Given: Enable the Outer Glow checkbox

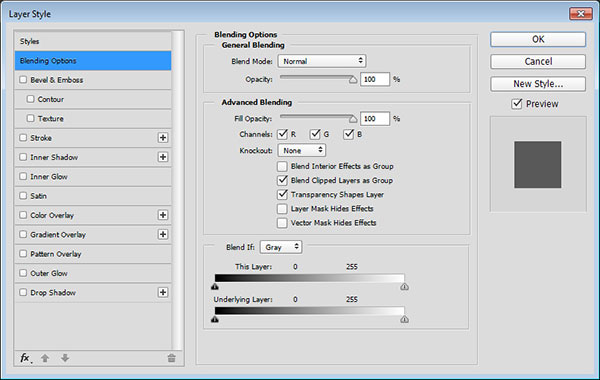Looking at the screenshot, I should coord(23,273).
